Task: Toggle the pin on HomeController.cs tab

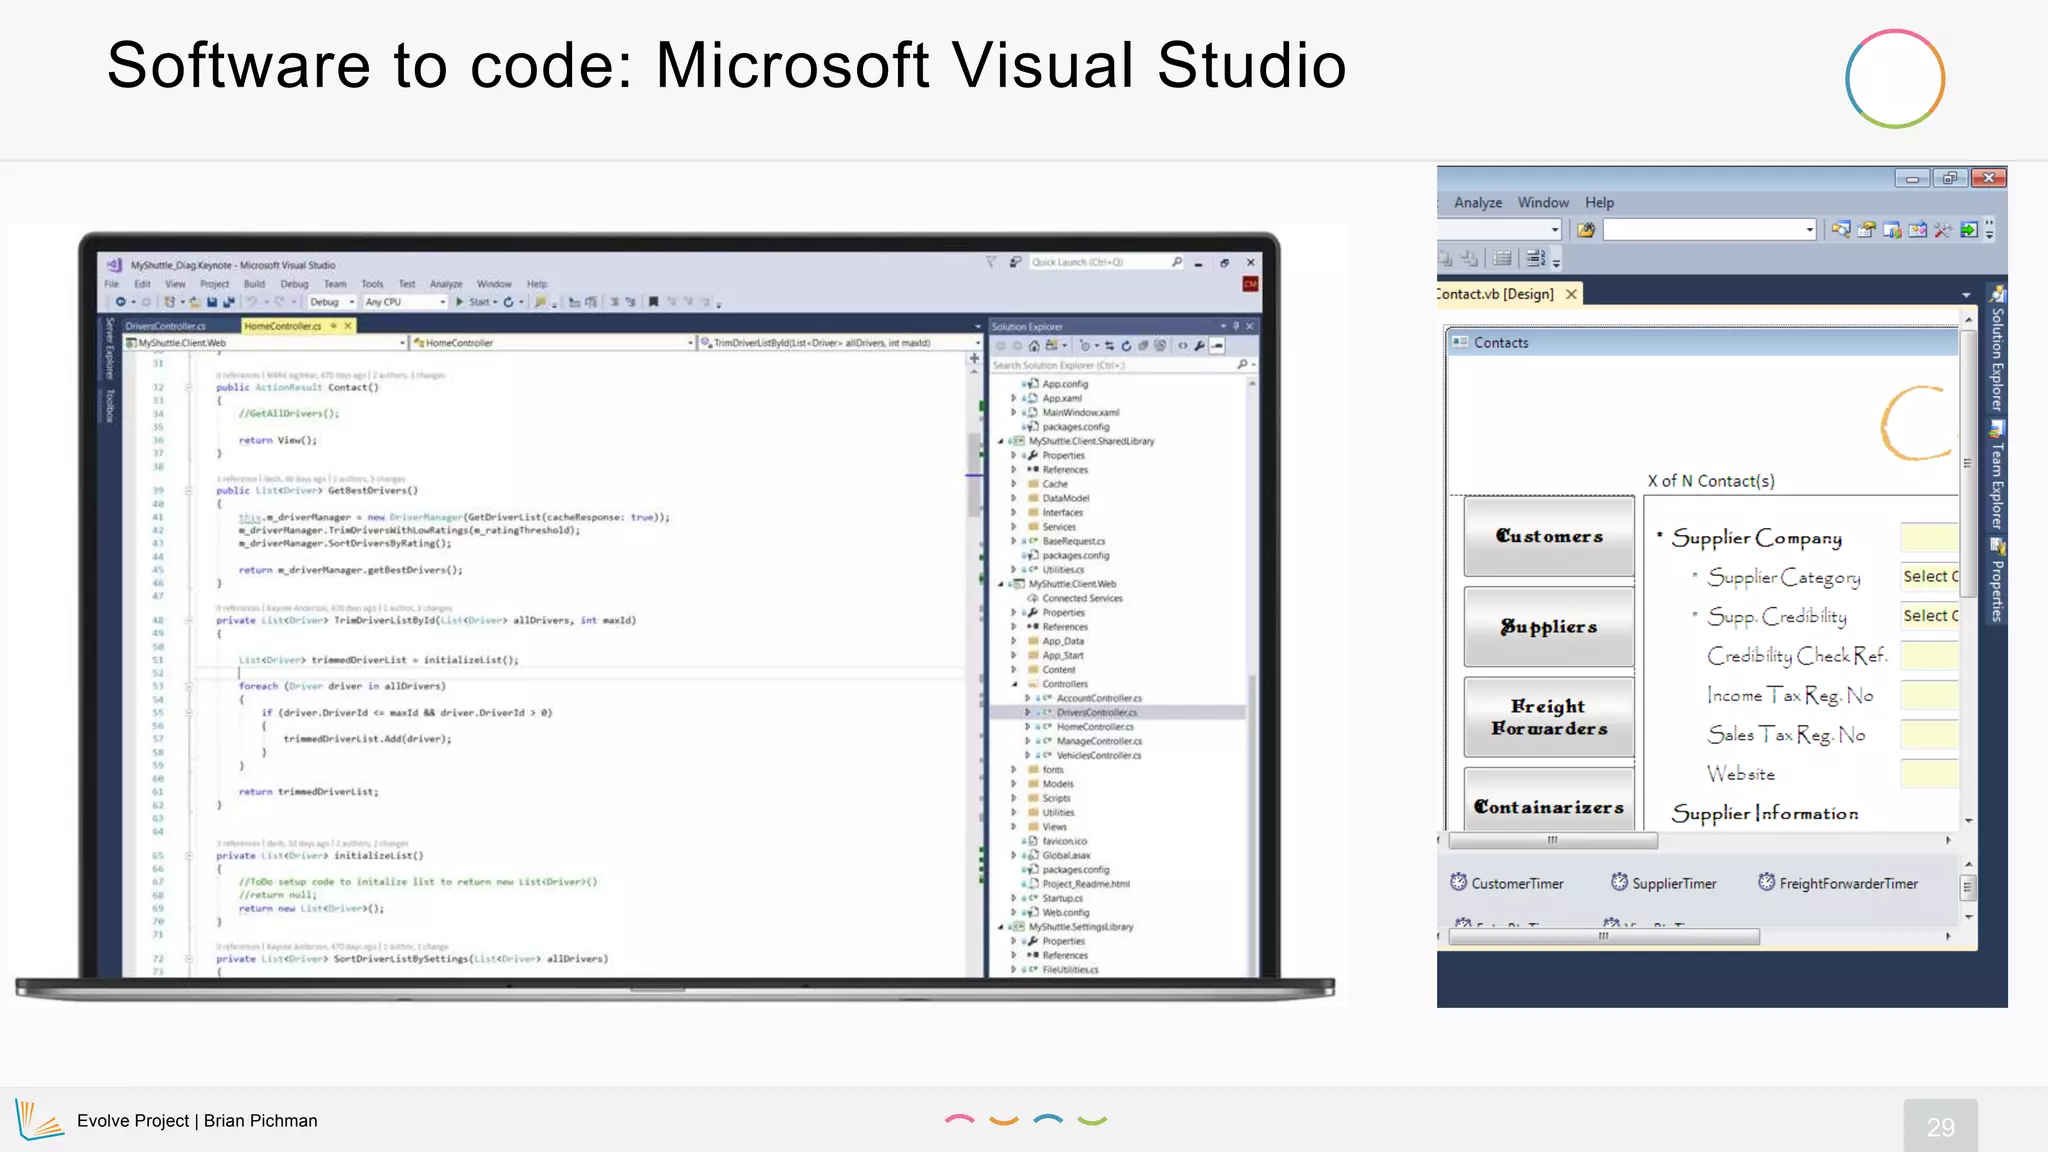Action: click(x=333, y=326)
